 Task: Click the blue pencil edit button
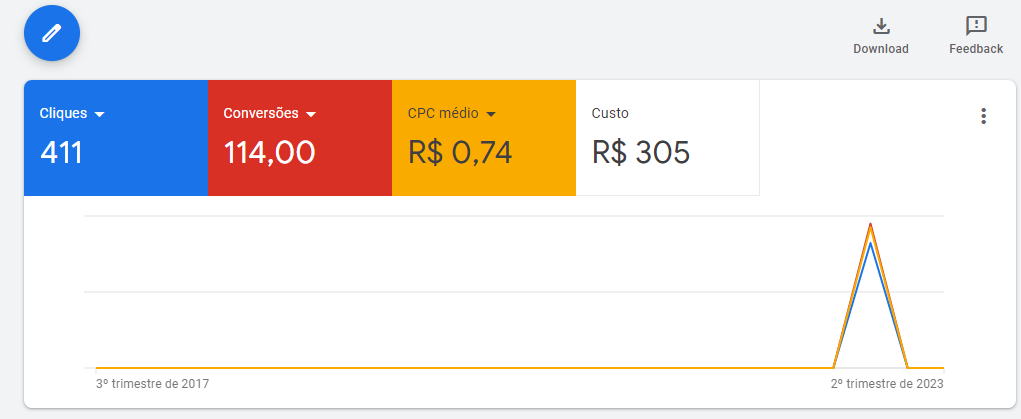pos(52,32)
